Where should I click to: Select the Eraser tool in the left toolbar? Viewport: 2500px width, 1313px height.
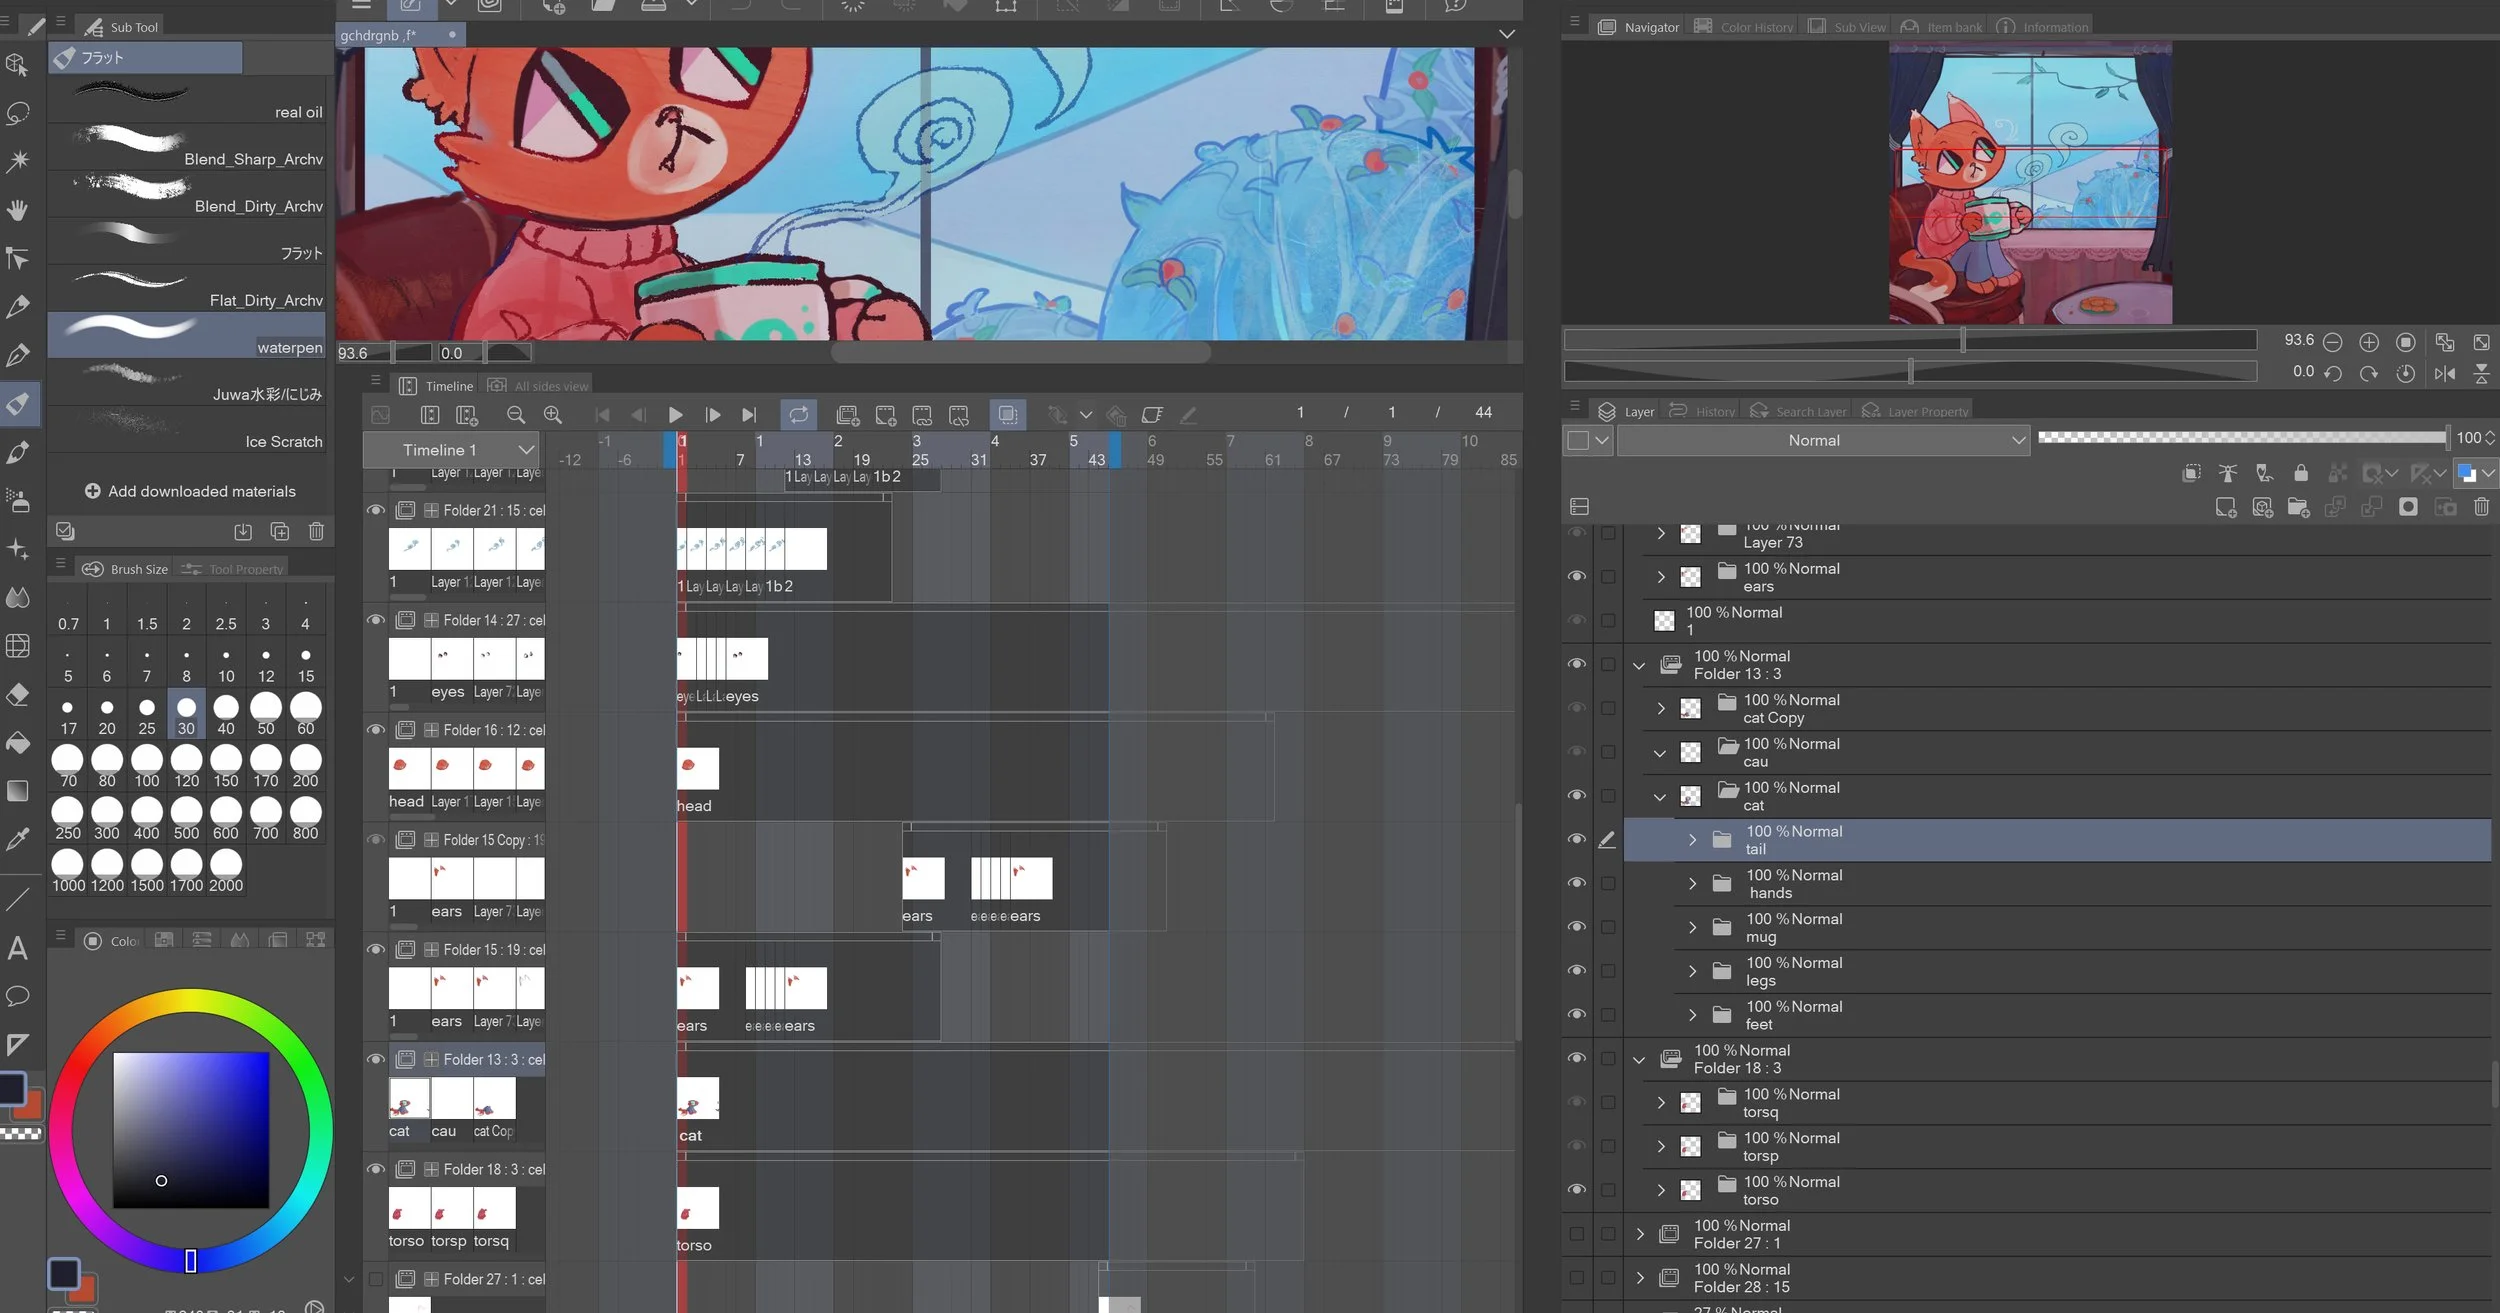click(17, 694)
